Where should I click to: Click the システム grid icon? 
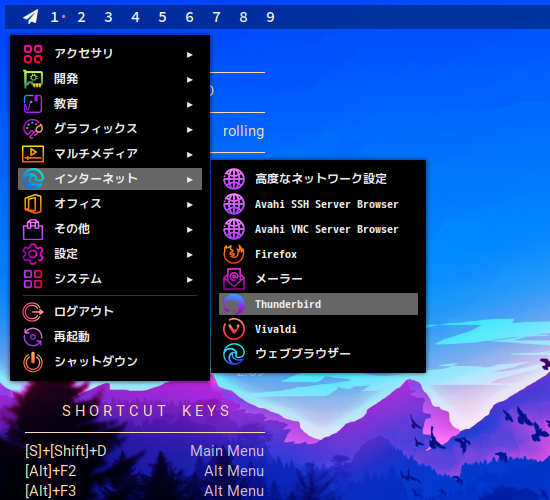33,279
